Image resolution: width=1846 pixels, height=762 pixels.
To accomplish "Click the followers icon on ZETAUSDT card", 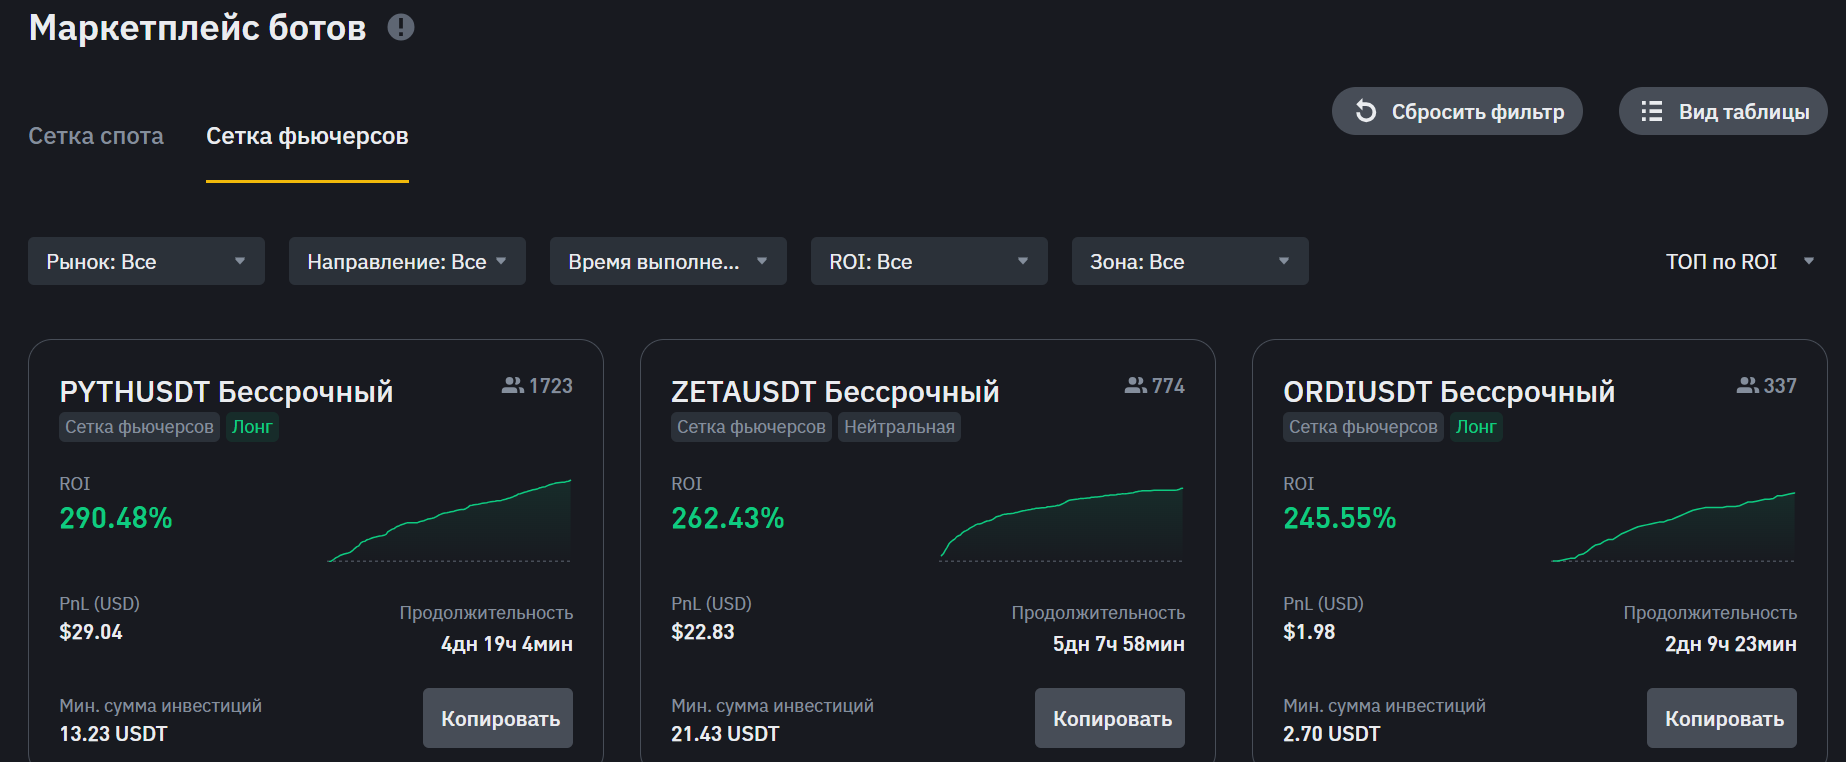I will [x=1136, y=385].
